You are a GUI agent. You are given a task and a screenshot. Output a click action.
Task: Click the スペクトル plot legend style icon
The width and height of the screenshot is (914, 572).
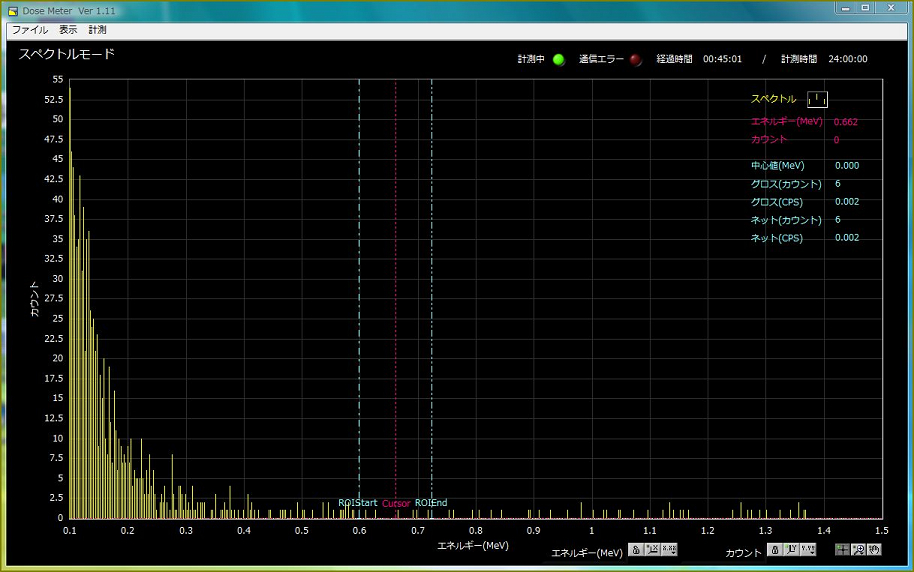point(817,99)
